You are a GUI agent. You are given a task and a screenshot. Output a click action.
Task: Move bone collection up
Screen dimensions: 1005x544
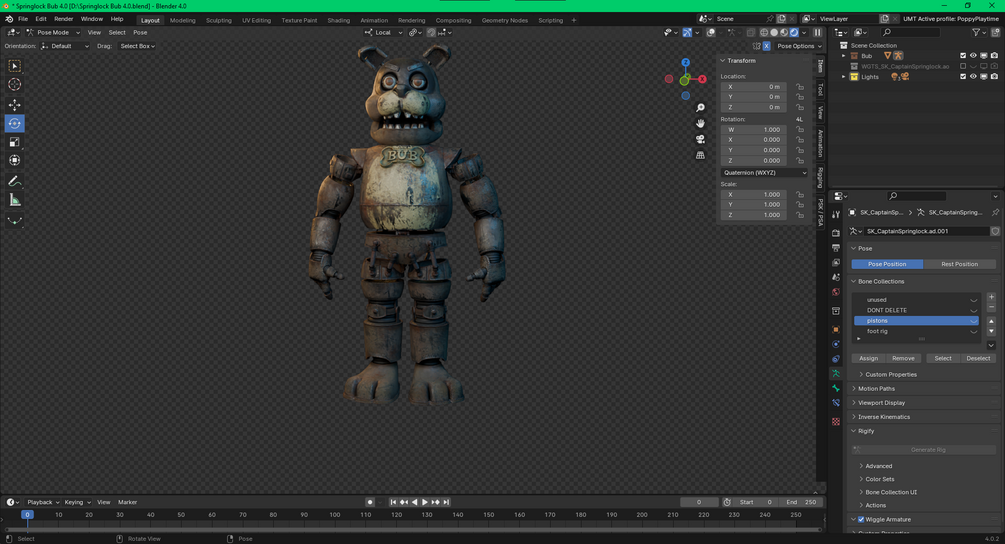pos(992,321)
